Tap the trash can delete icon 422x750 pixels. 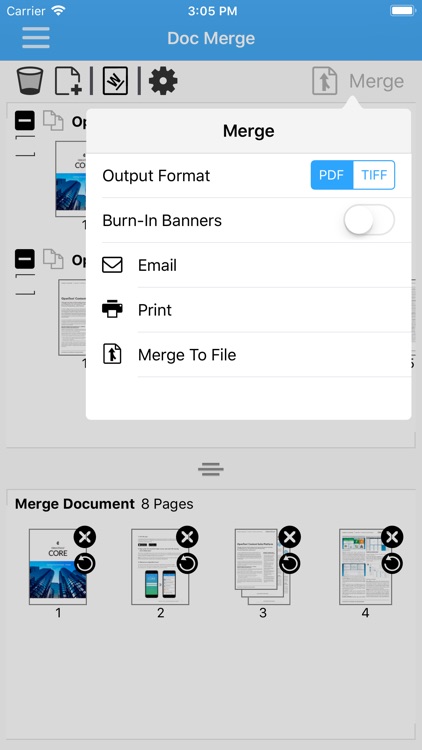(30, 81)
